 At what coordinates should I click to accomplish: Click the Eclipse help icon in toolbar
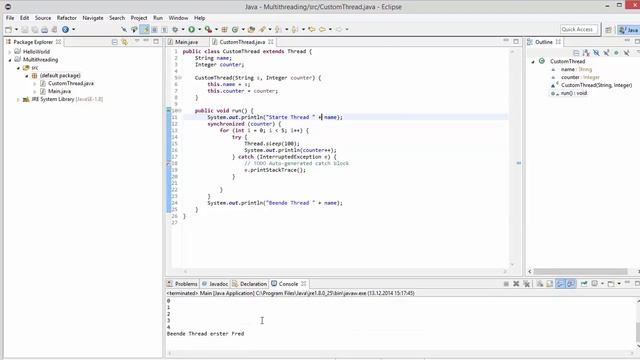pyautogui.click(x=65, y=29)
